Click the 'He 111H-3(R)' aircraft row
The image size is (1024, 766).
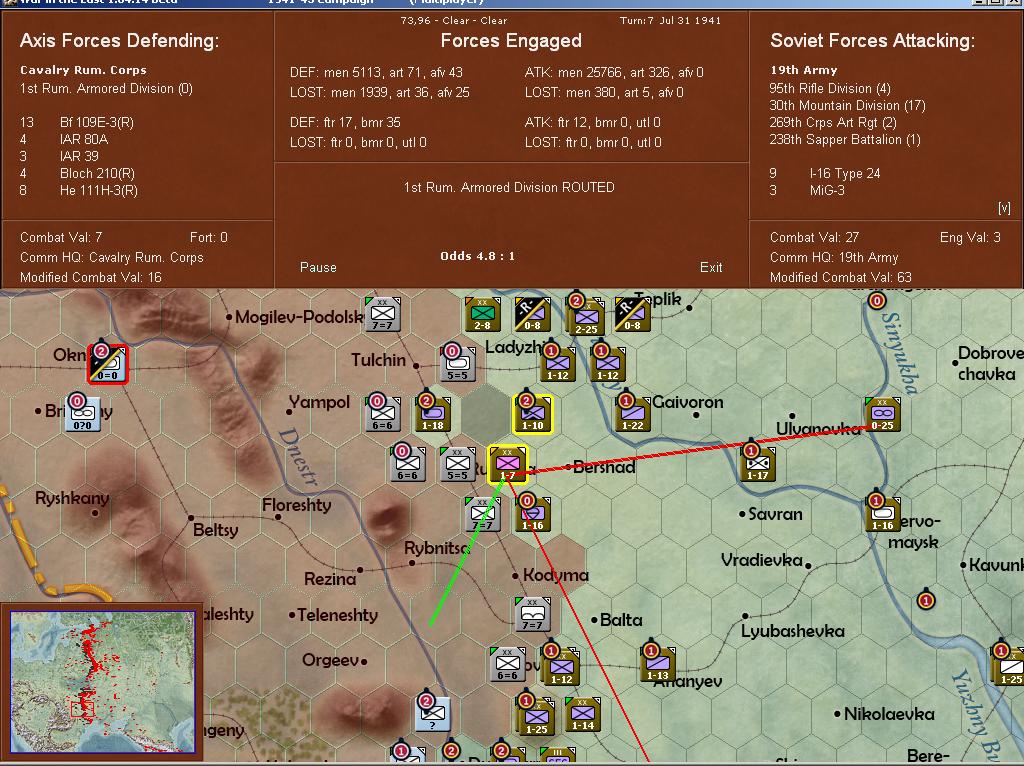click(79, 191)
